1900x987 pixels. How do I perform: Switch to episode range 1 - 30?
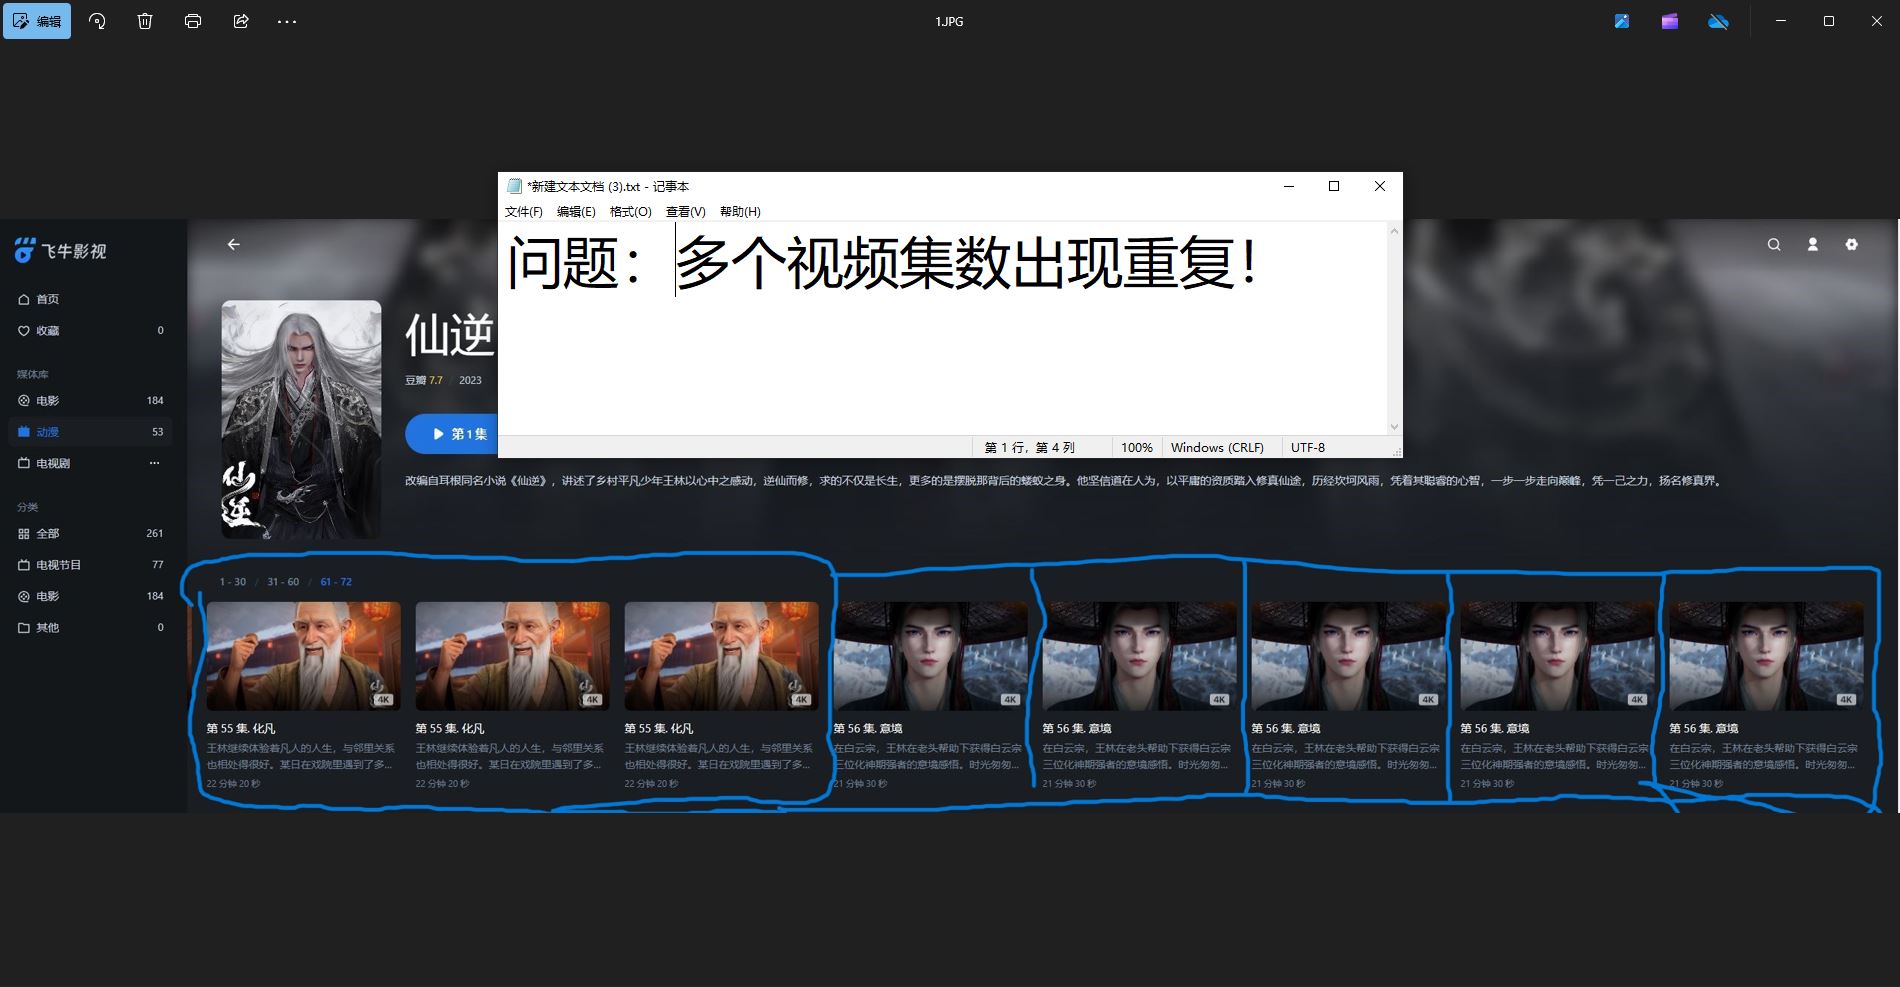click(233, 582)
